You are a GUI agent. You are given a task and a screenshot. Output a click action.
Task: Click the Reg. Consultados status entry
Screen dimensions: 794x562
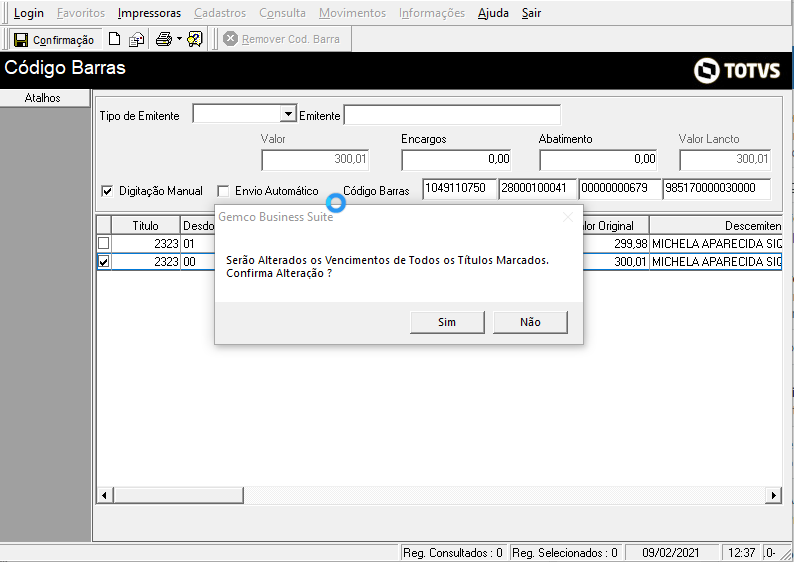pos(453,553)
